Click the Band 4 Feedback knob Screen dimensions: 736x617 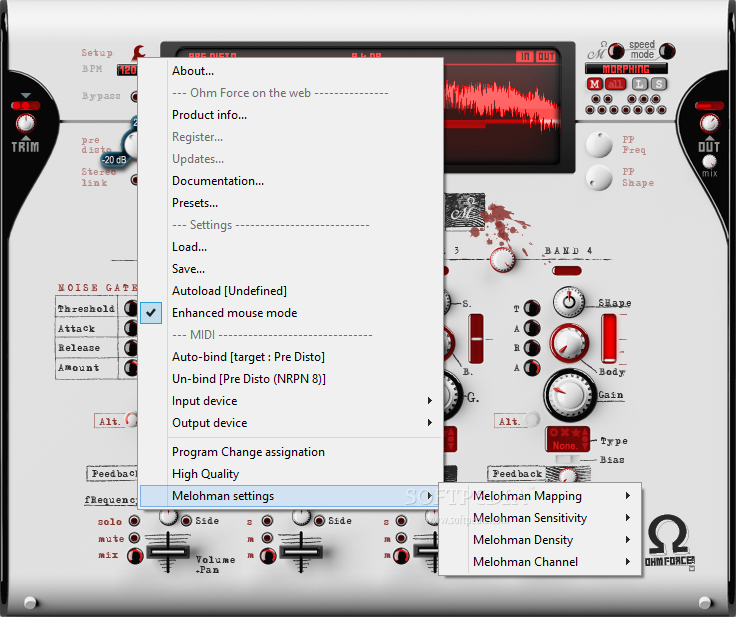coord(568,476)
